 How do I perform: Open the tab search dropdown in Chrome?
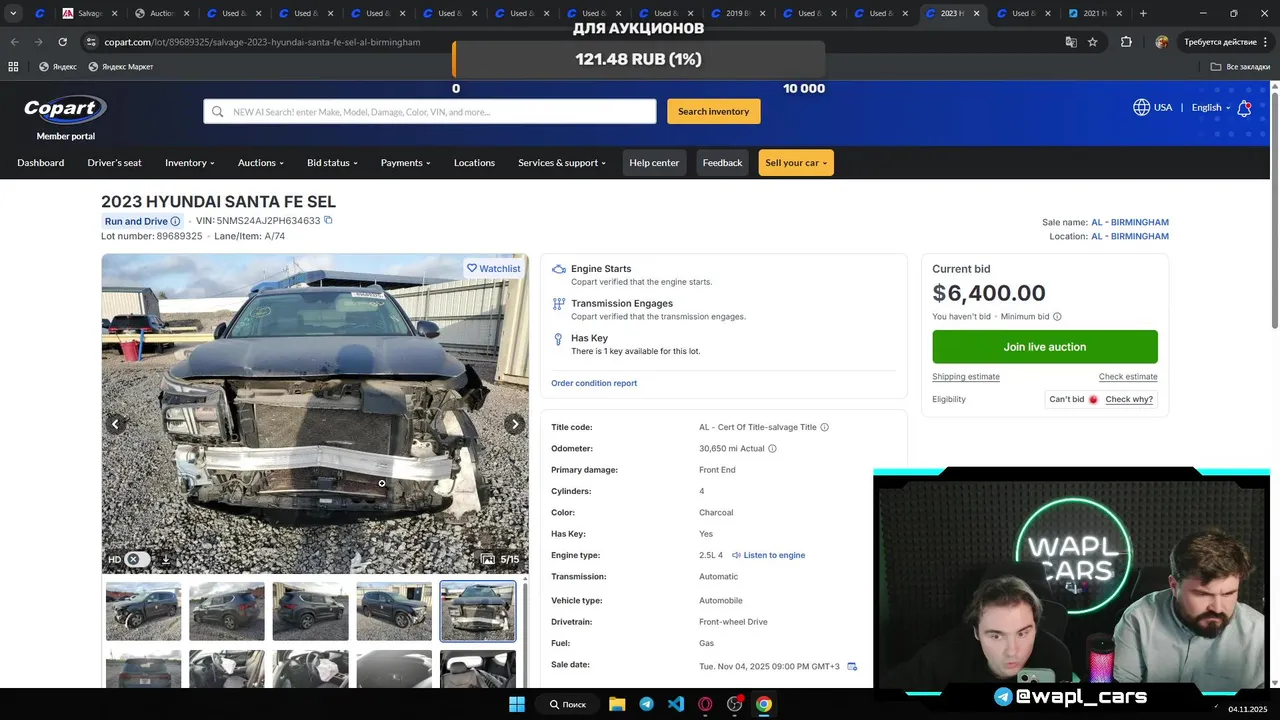click(13, 13)
